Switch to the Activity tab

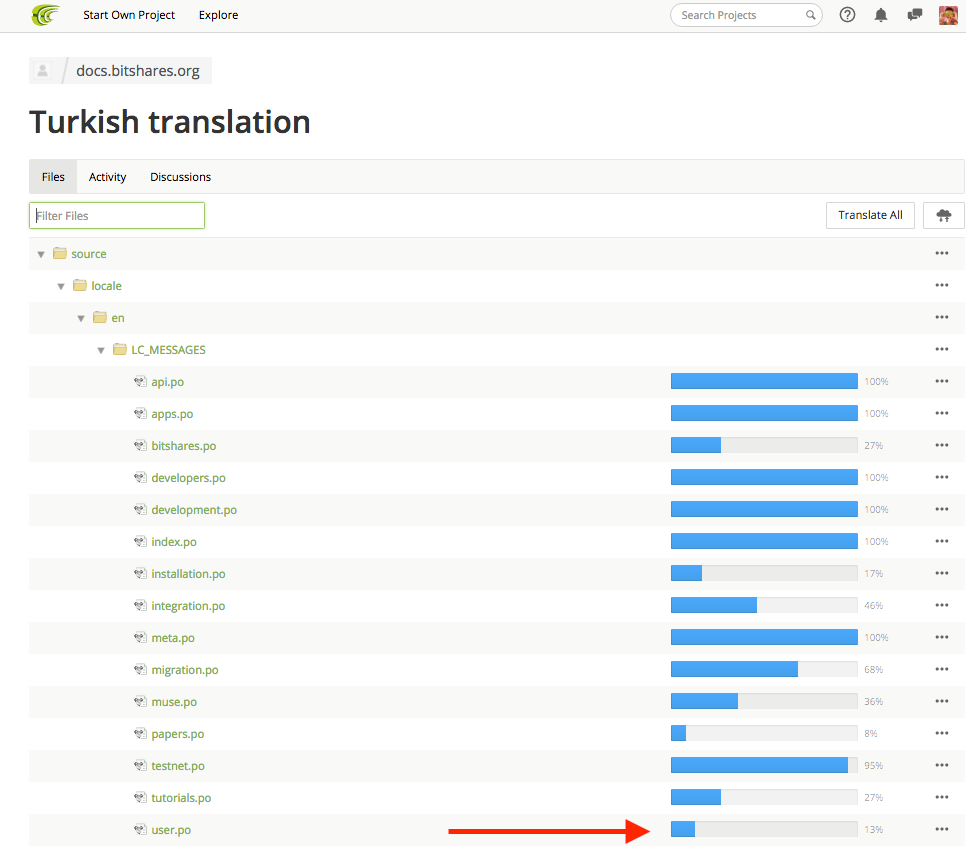107,177
